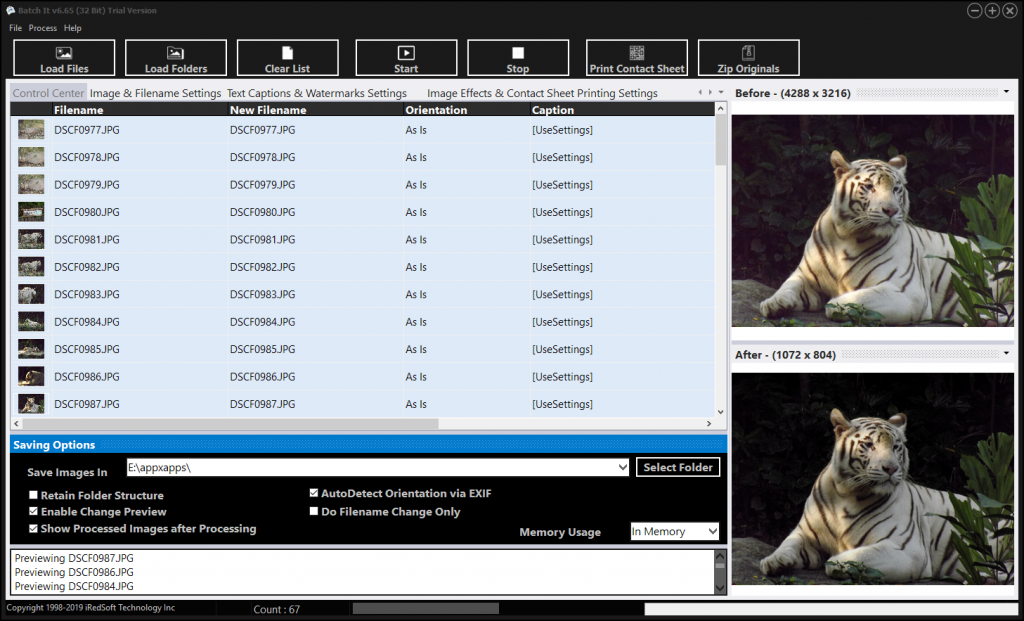Click the Clear List page icon
The width and height of the screenshot is (1024, 621).
[x=287, y=53]
